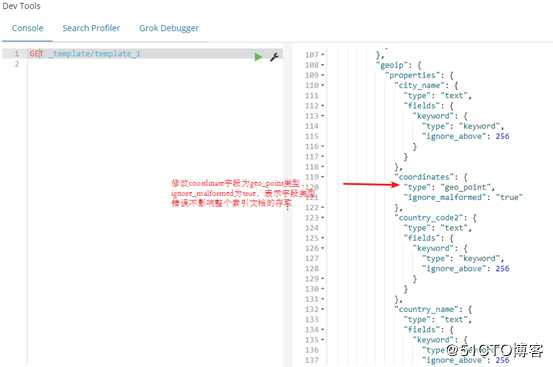Image resolution: width=553 pixels, height=367 pixels.
Task: Click the "text" type value on line 111
Action: 454,96
